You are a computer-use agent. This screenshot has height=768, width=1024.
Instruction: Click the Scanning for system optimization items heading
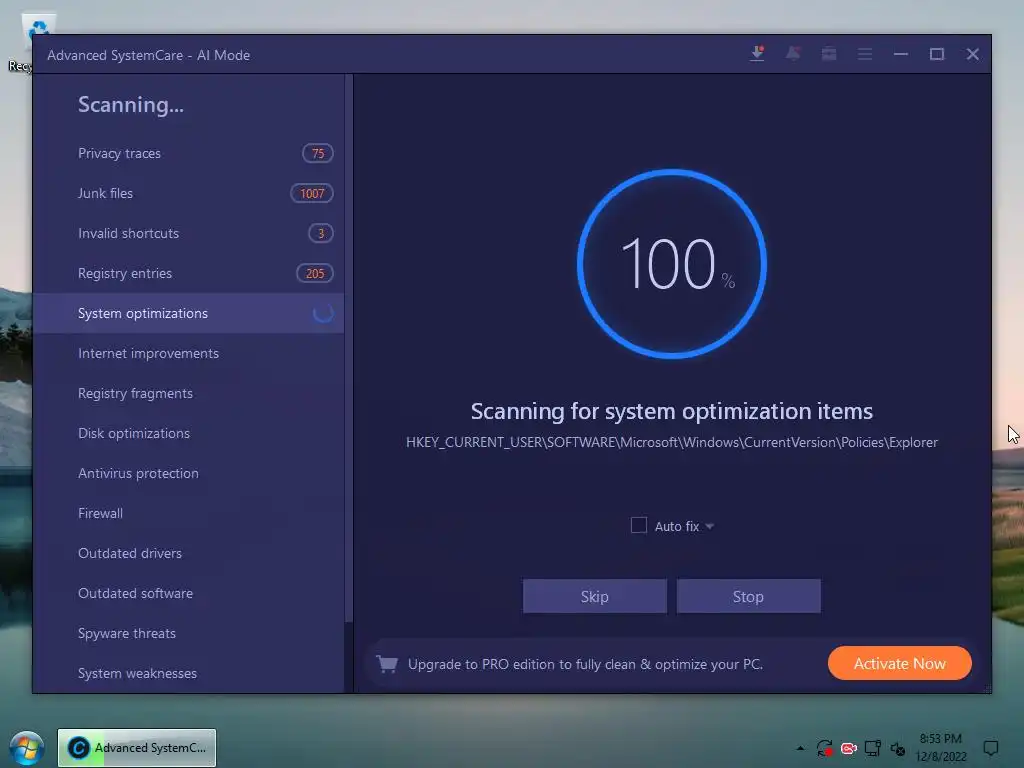pos(671,411)
